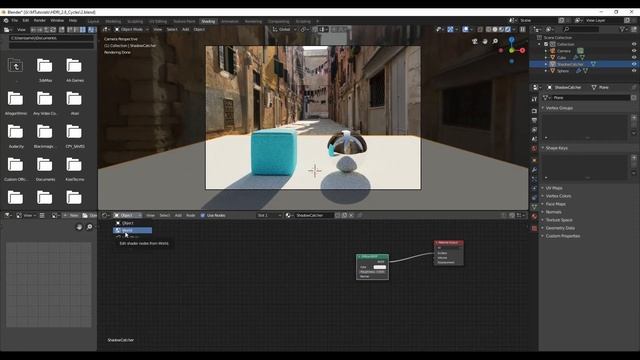The width and height of the screenshot is (640, 360).
Task: Expand the Geometry Data panel
Action: point(560,228)
